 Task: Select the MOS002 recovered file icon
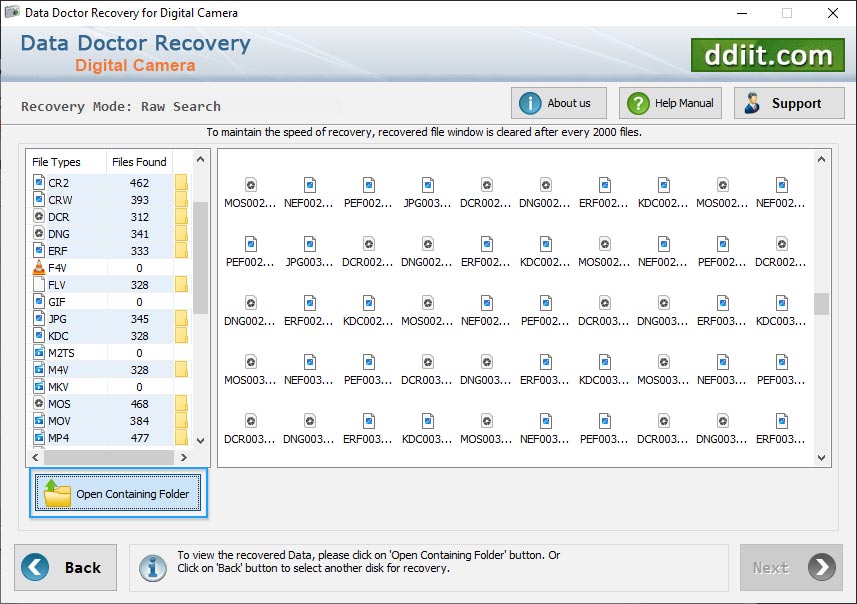coord(249,184)
